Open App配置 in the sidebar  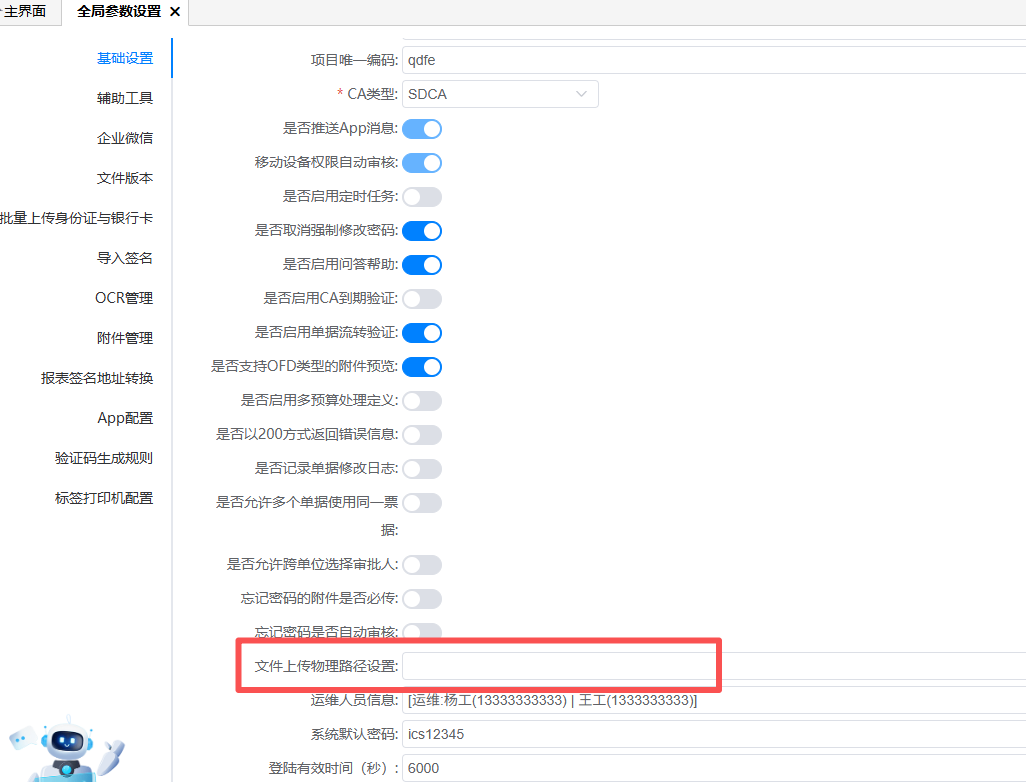(125, 418)
